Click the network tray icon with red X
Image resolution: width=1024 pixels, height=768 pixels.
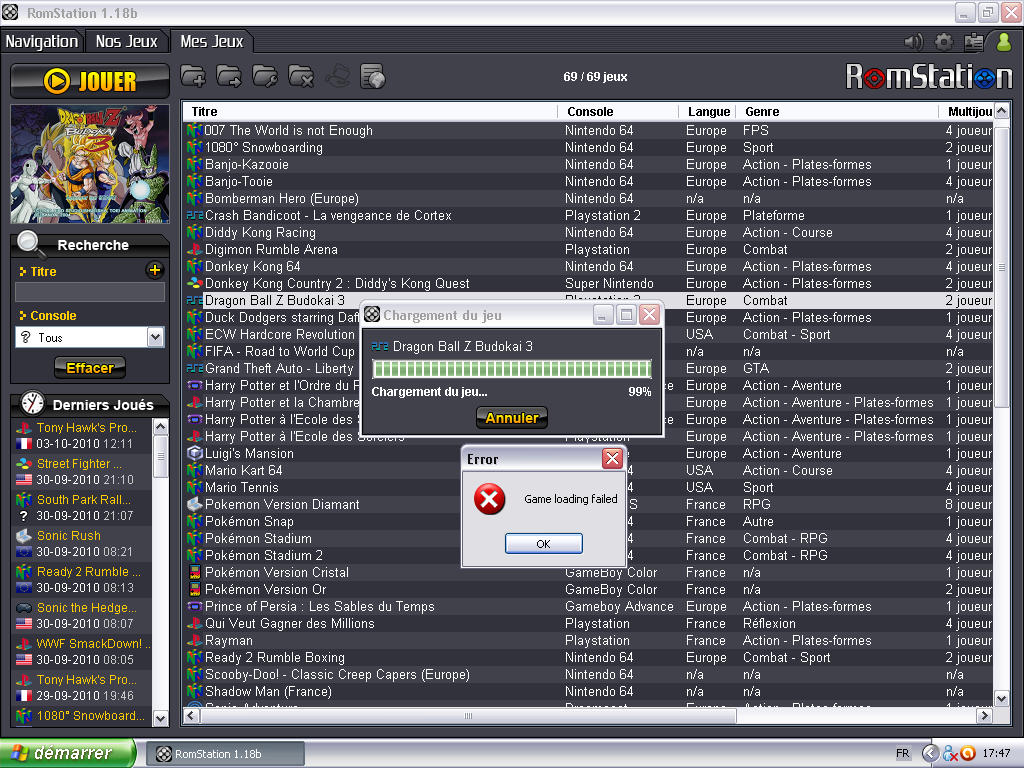(x=950, y=754)
